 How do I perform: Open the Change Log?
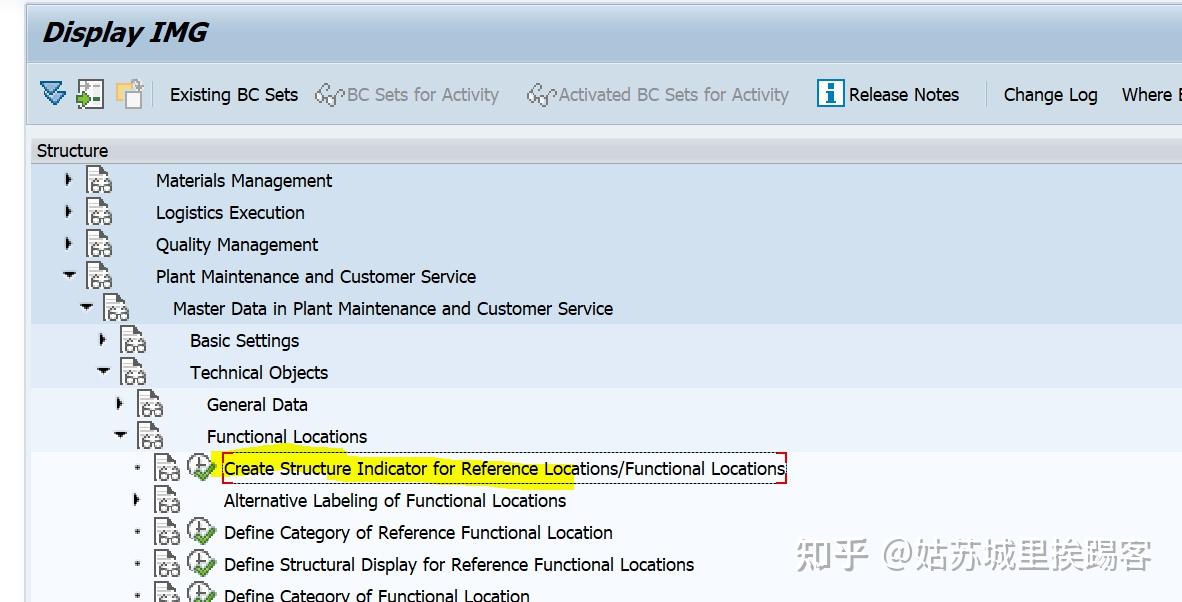(1050, 95)
